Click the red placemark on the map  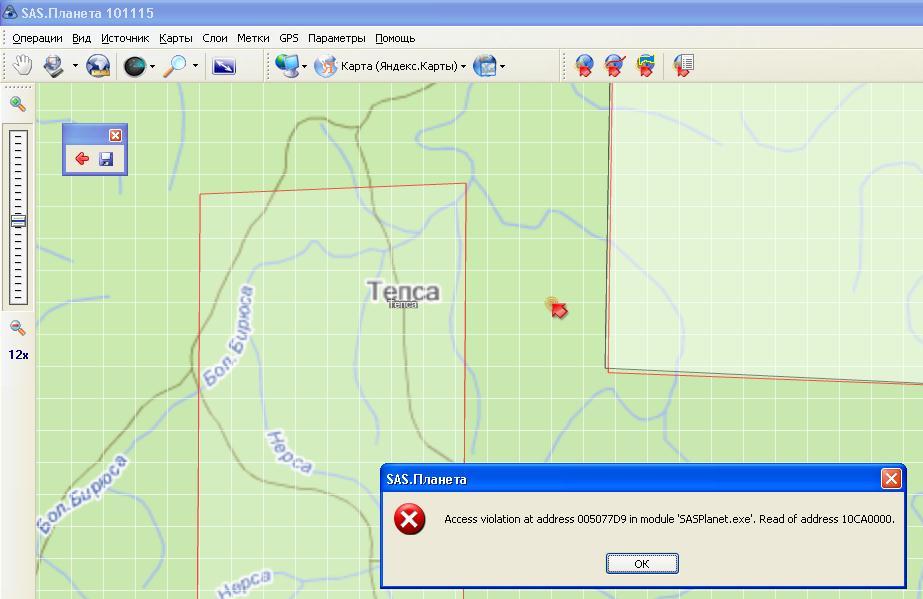558,309
